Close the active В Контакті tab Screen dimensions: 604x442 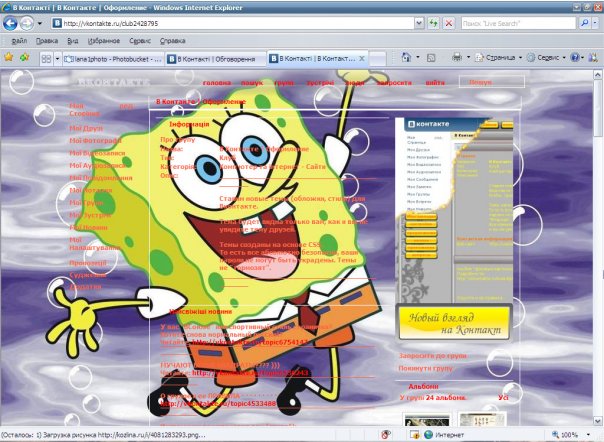click(362, 59)
